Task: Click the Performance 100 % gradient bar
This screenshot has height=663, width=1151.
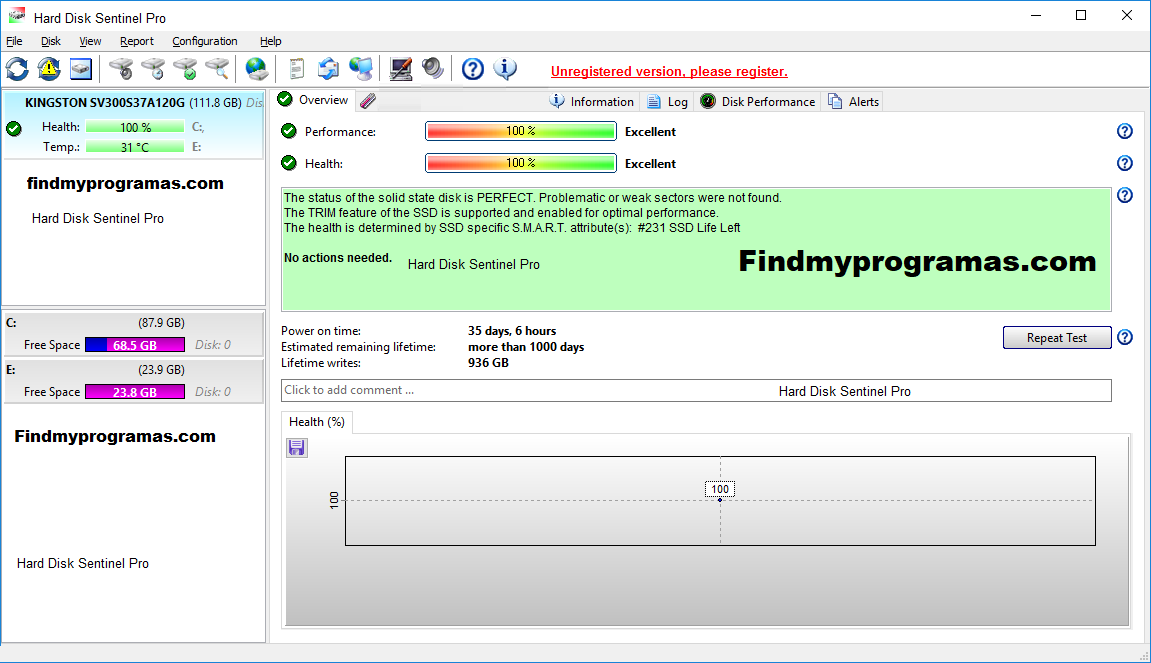Action: [520, 131]
